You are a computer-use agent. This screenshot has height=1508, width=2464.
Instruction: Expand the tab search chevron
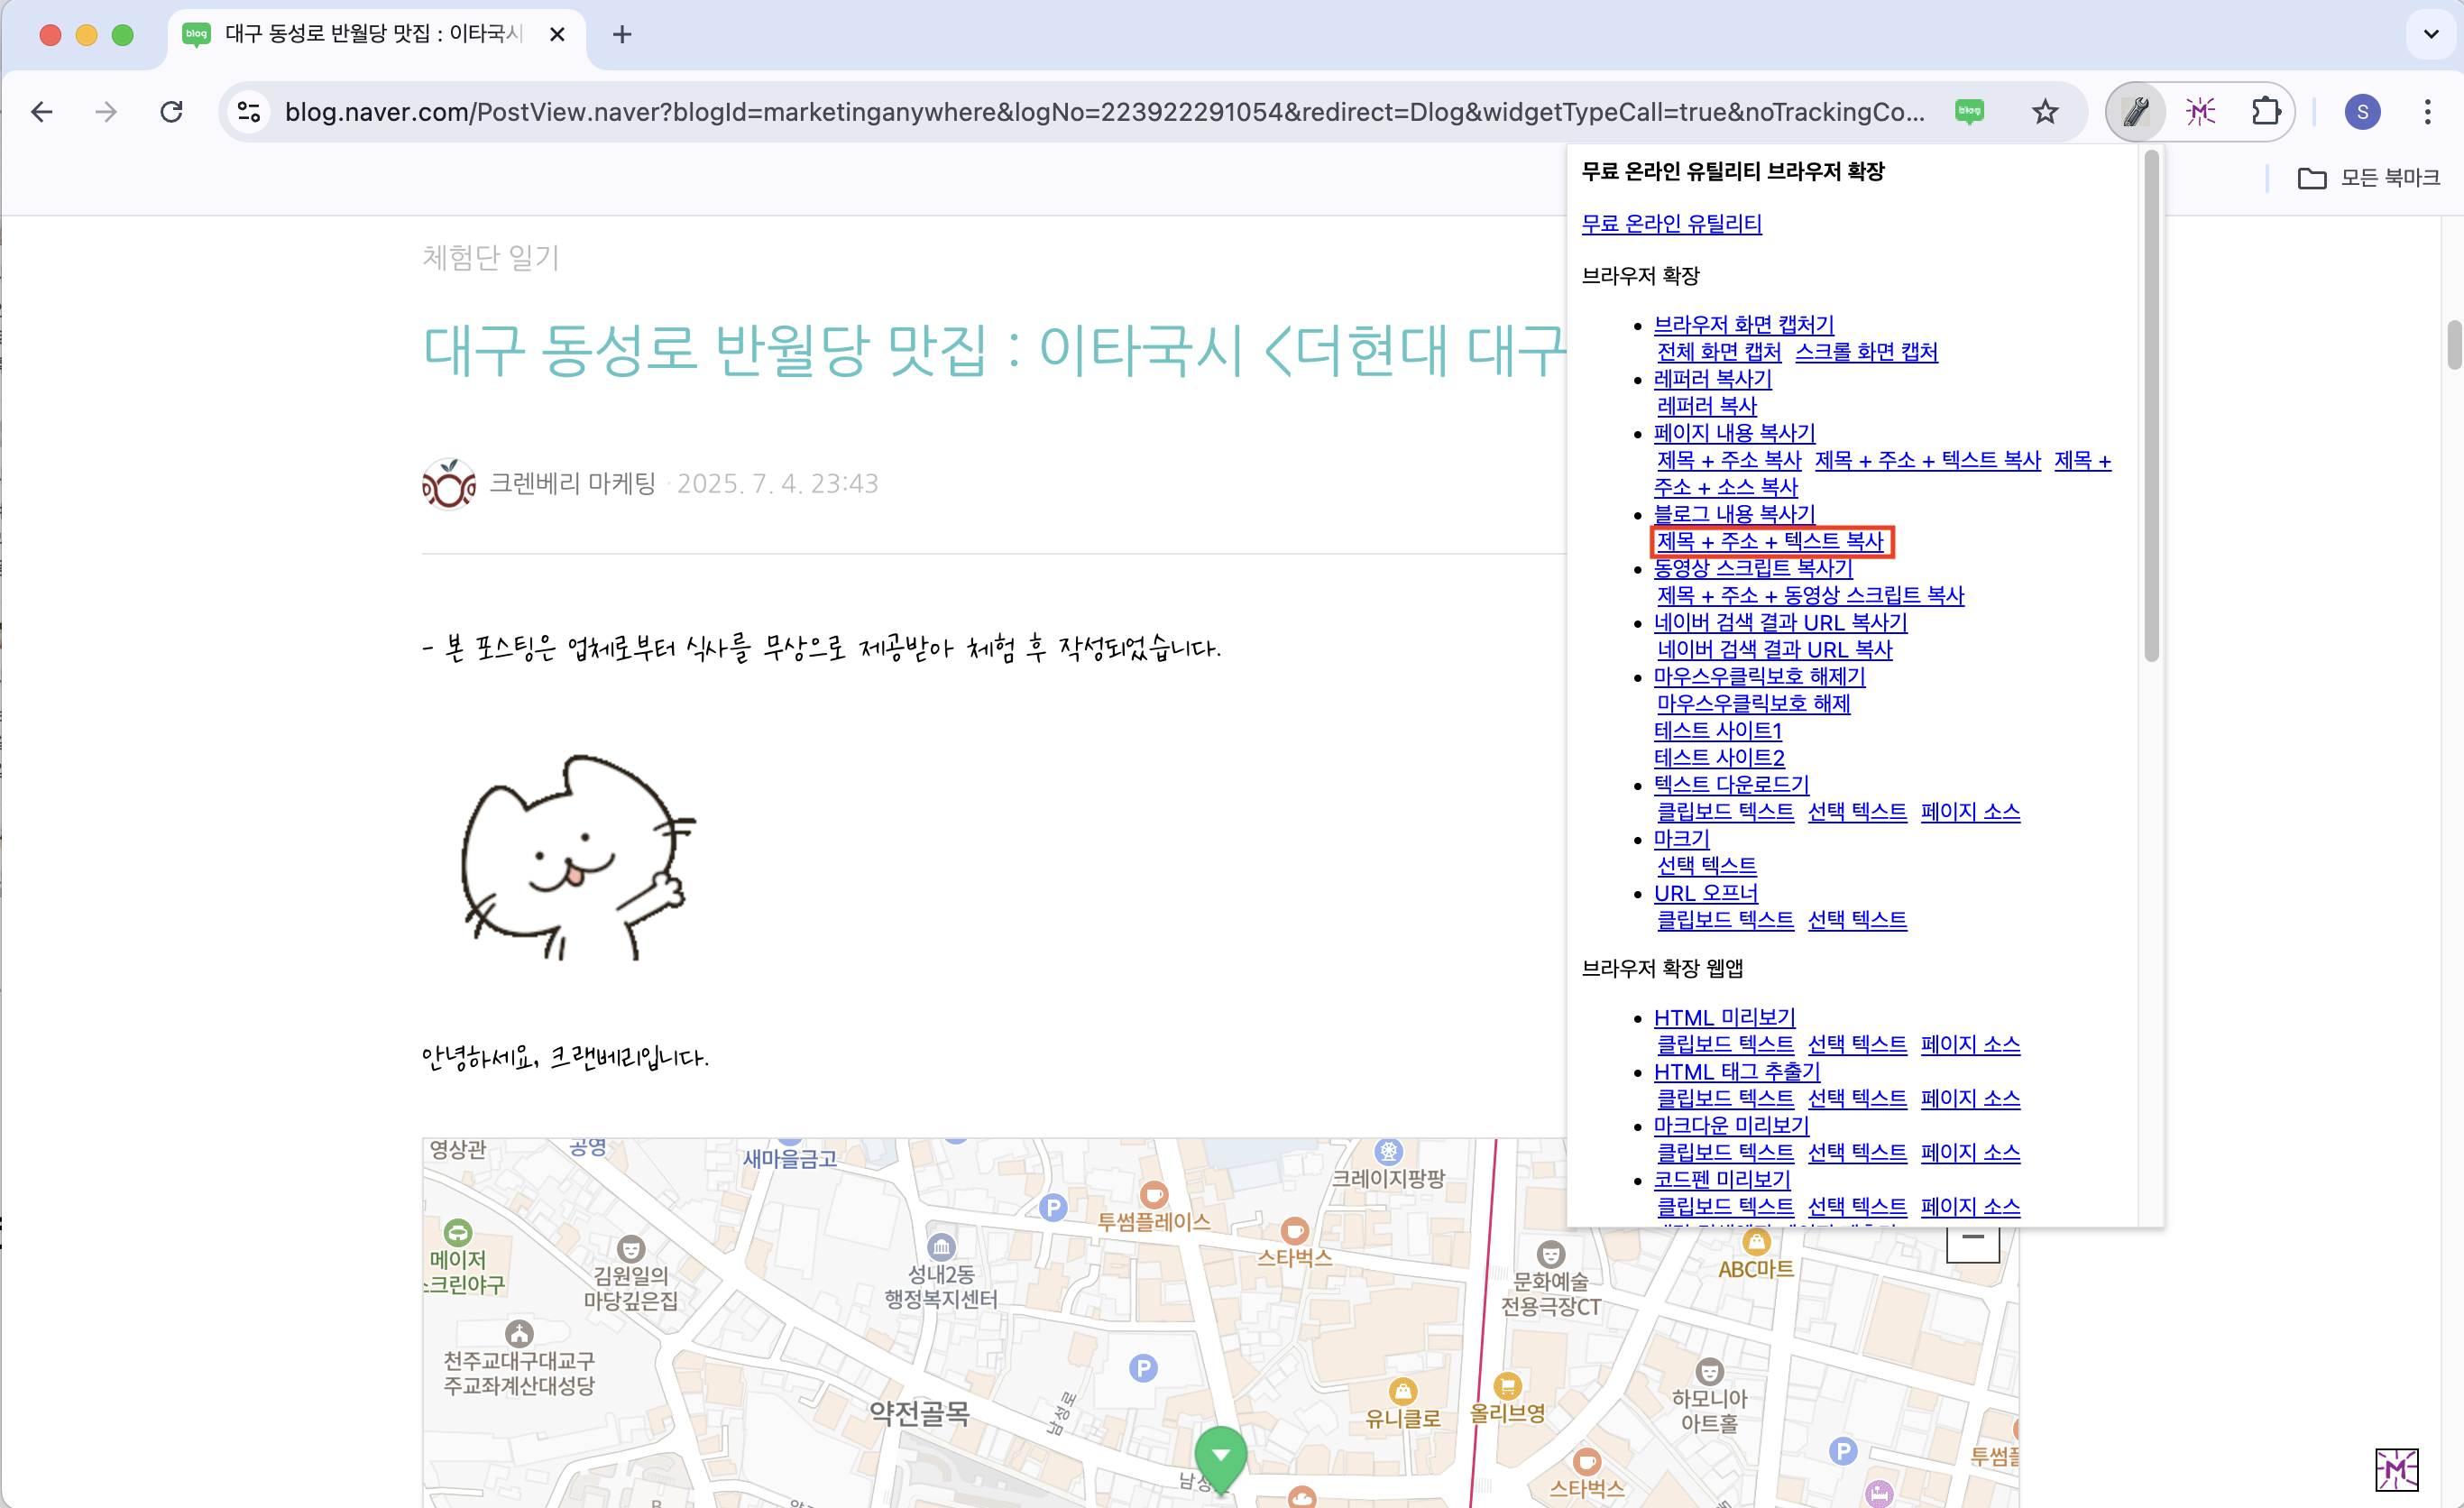[x=2430, y=35]
